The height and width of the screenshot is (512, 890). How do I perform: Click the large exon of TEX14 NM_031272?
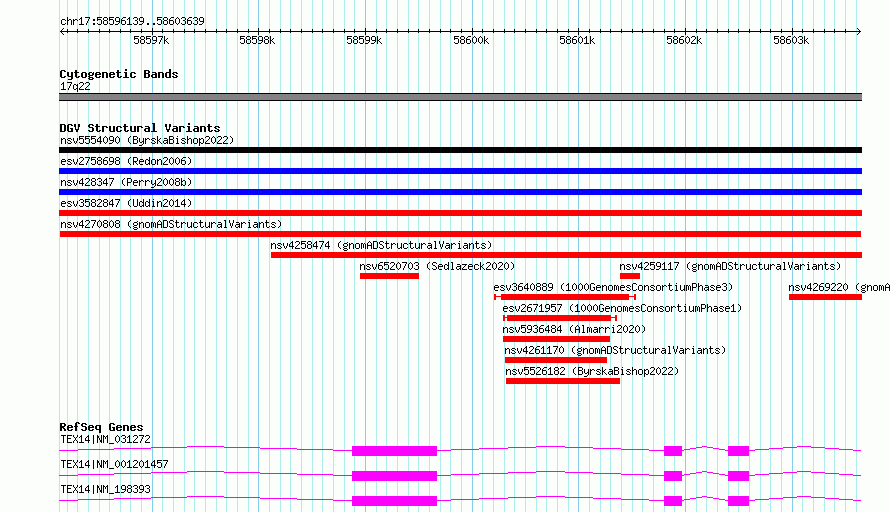[394, 451]
